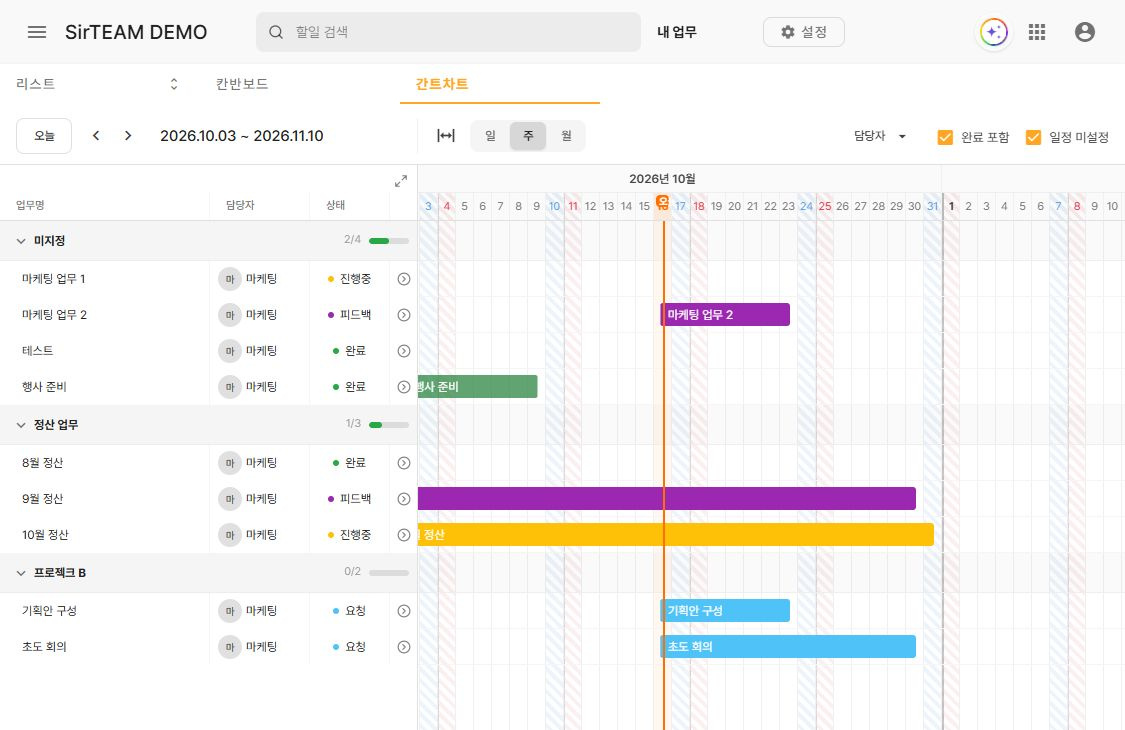Open the user account profile icon
Screen dimensions: 1125x730
pyautogui.click(x=1085, y=32)
